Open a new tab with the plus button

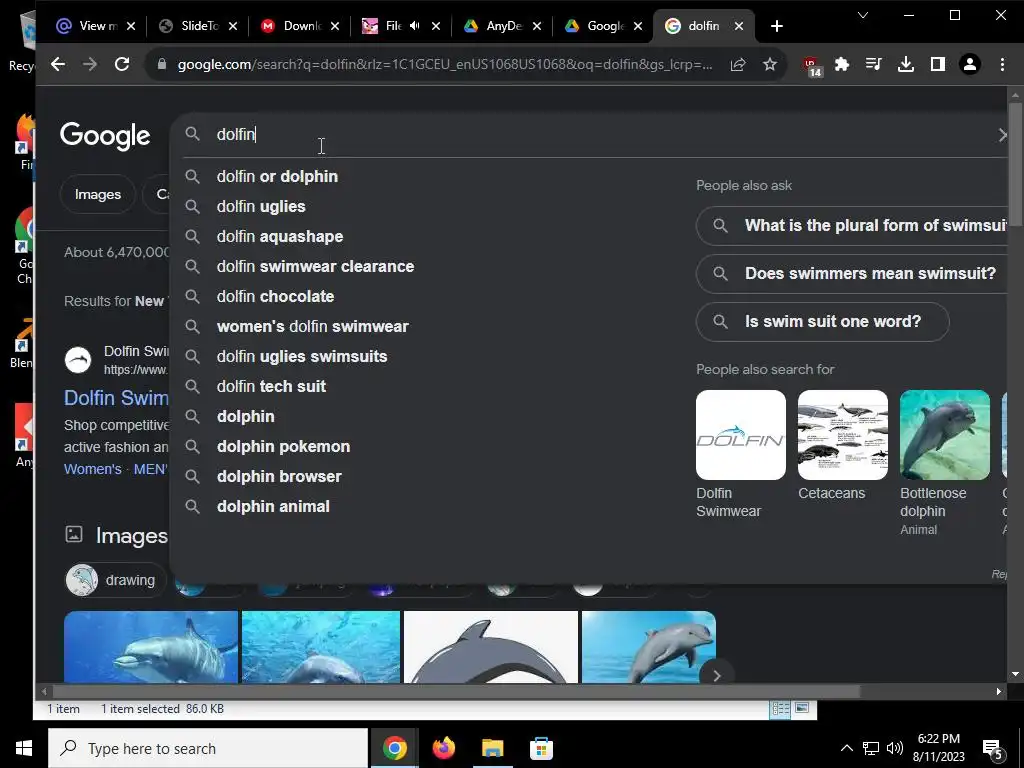pyautogui.click(x=776, y=26)
